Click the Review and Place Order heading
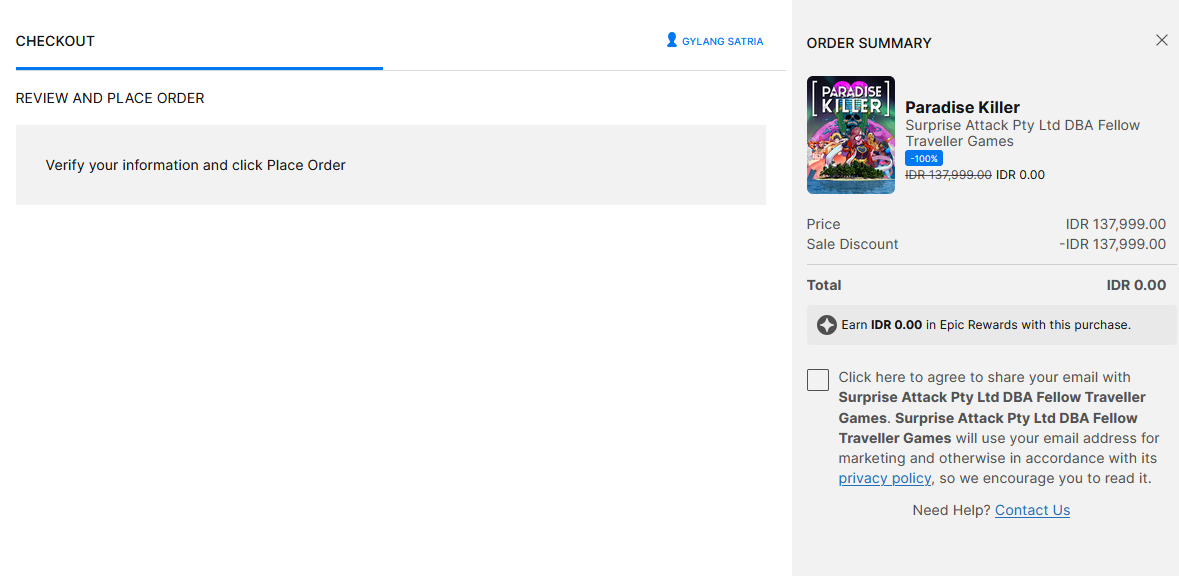This screenshot has height=576, width=1179. point(110,98)
